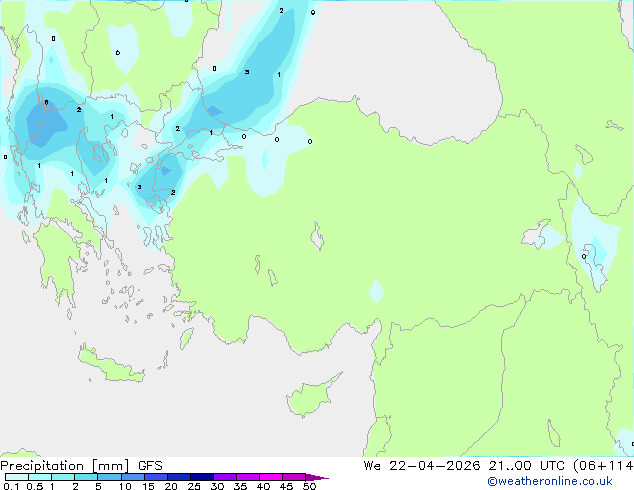Select the 2–5 mm legend color swatch
The height and width of the screenshot is (490, 634).
86,477
